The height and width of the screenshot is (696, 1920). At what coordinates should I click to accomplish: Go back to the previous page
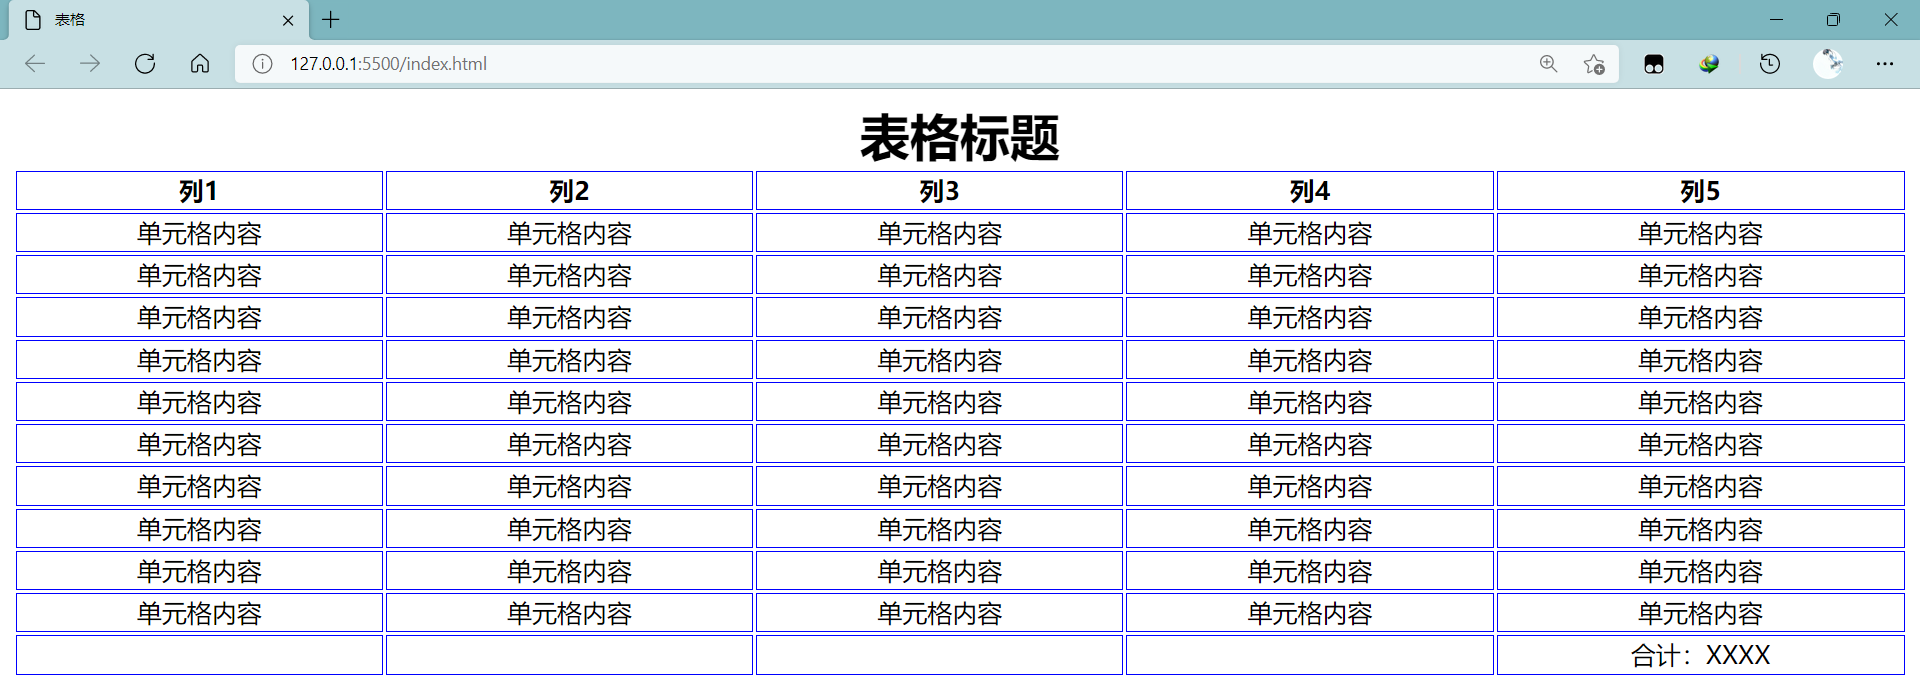35,64
